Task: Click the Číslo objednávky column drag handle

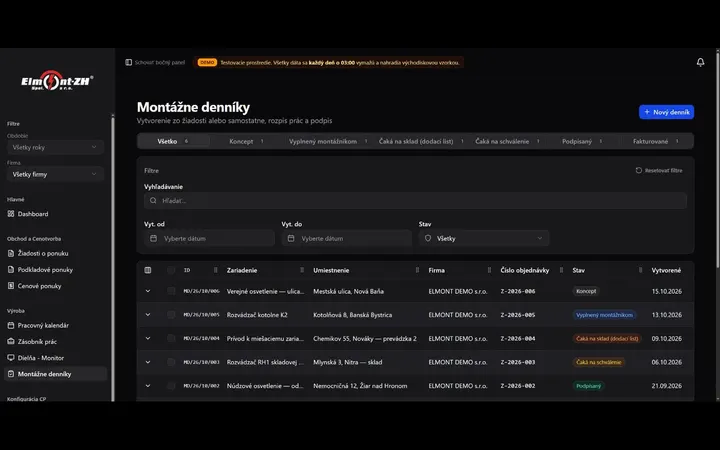Action: tap(561, 270)
